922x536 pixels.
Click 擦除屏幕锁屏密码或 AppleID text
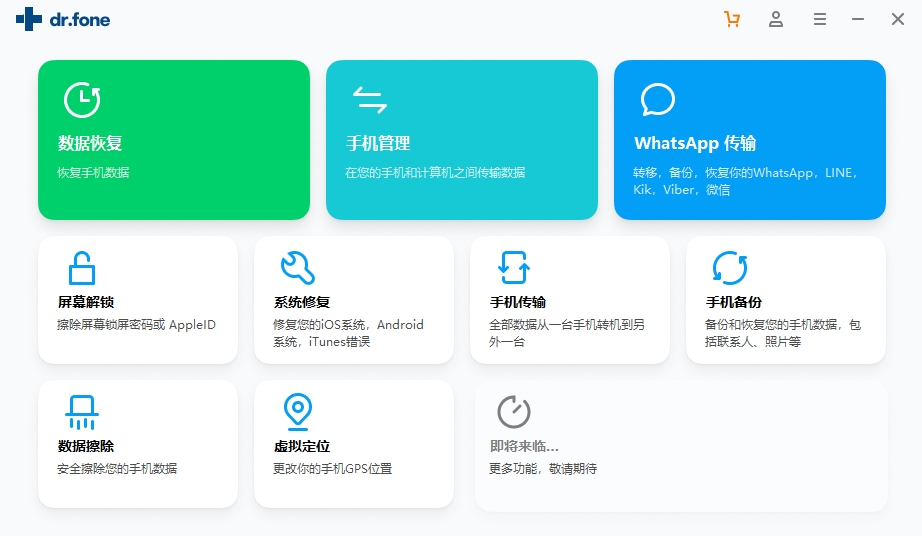[136, 324]
